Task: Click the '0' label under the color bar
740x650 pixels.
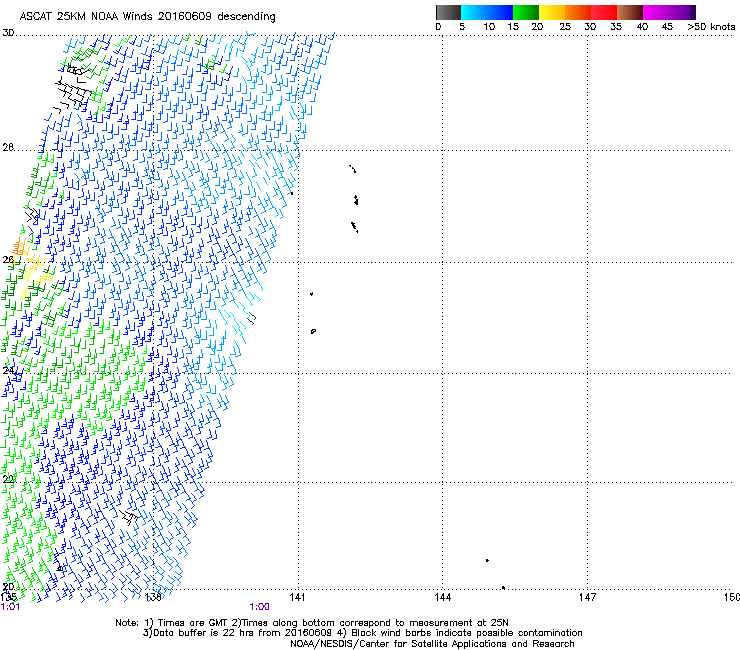Action: [438, 27]
